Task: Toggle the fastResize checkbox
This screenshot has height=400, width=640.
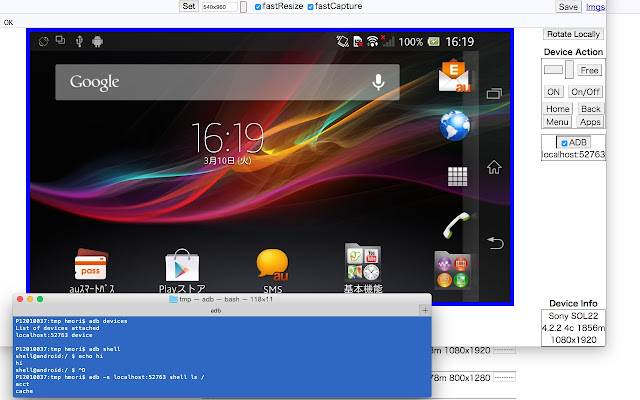Action: click(x=258, y=7)
